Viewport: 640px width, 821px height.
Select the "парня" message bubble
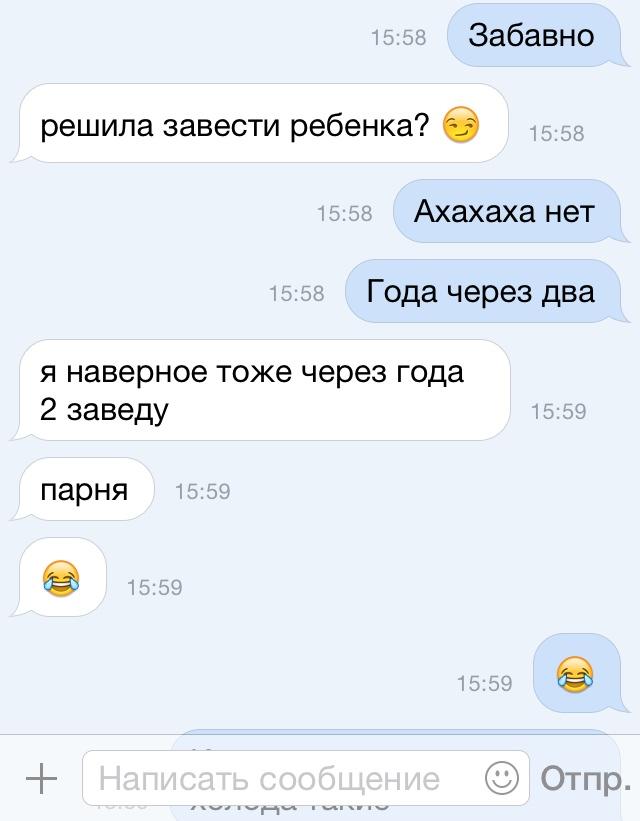coord(84,490)
